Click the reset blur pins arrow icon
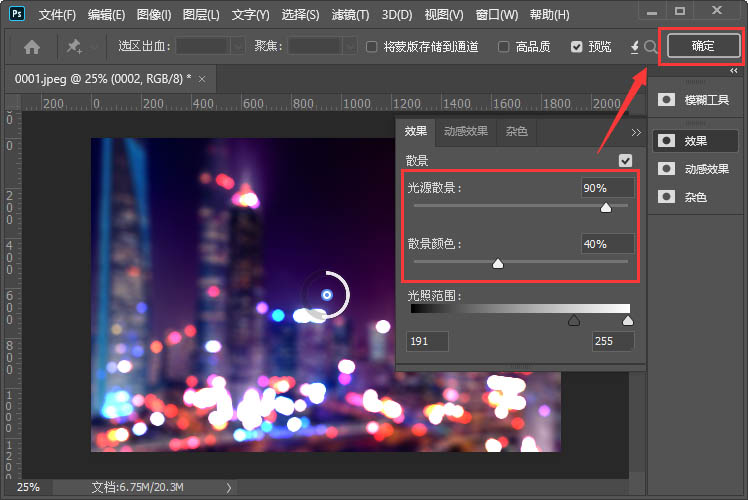The width and height of the screenshot is (748, 500). [x=634, y=47]
